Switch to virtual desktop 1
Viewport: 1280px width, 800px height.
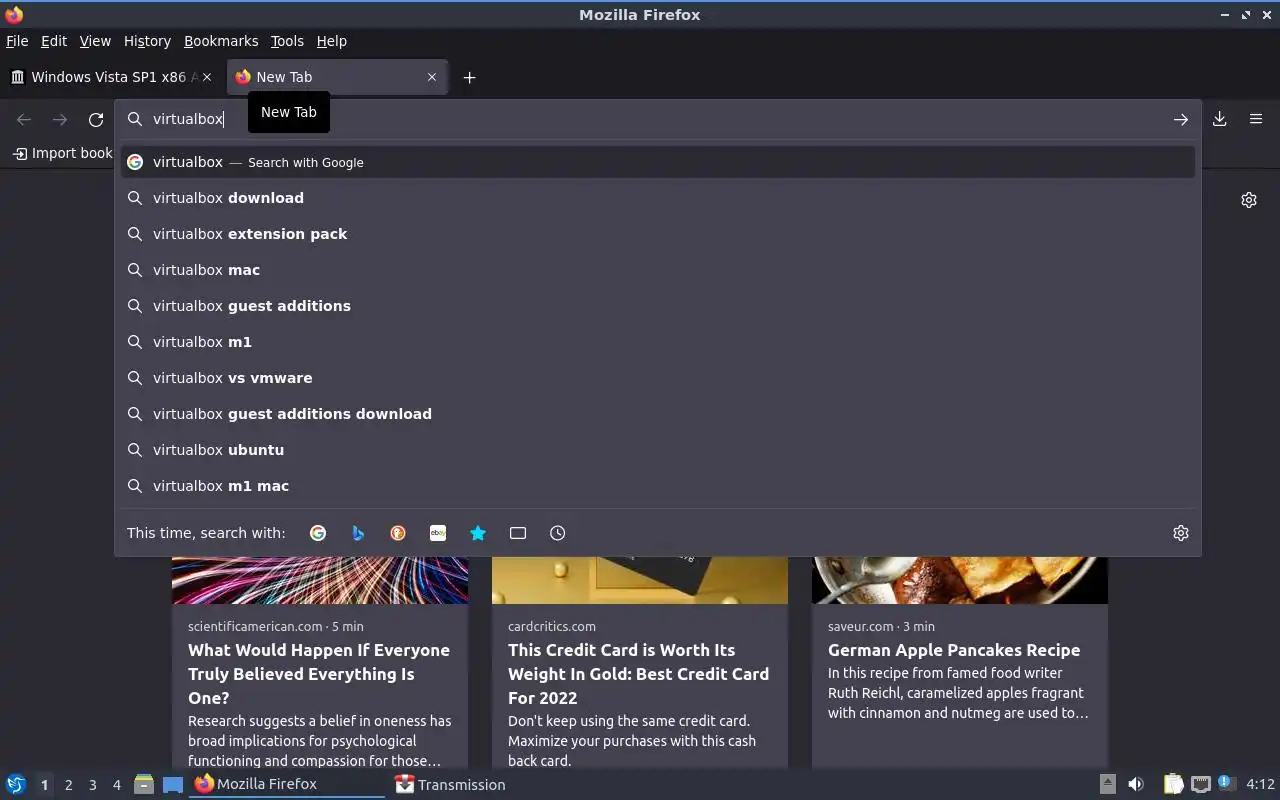pos(44,785)
